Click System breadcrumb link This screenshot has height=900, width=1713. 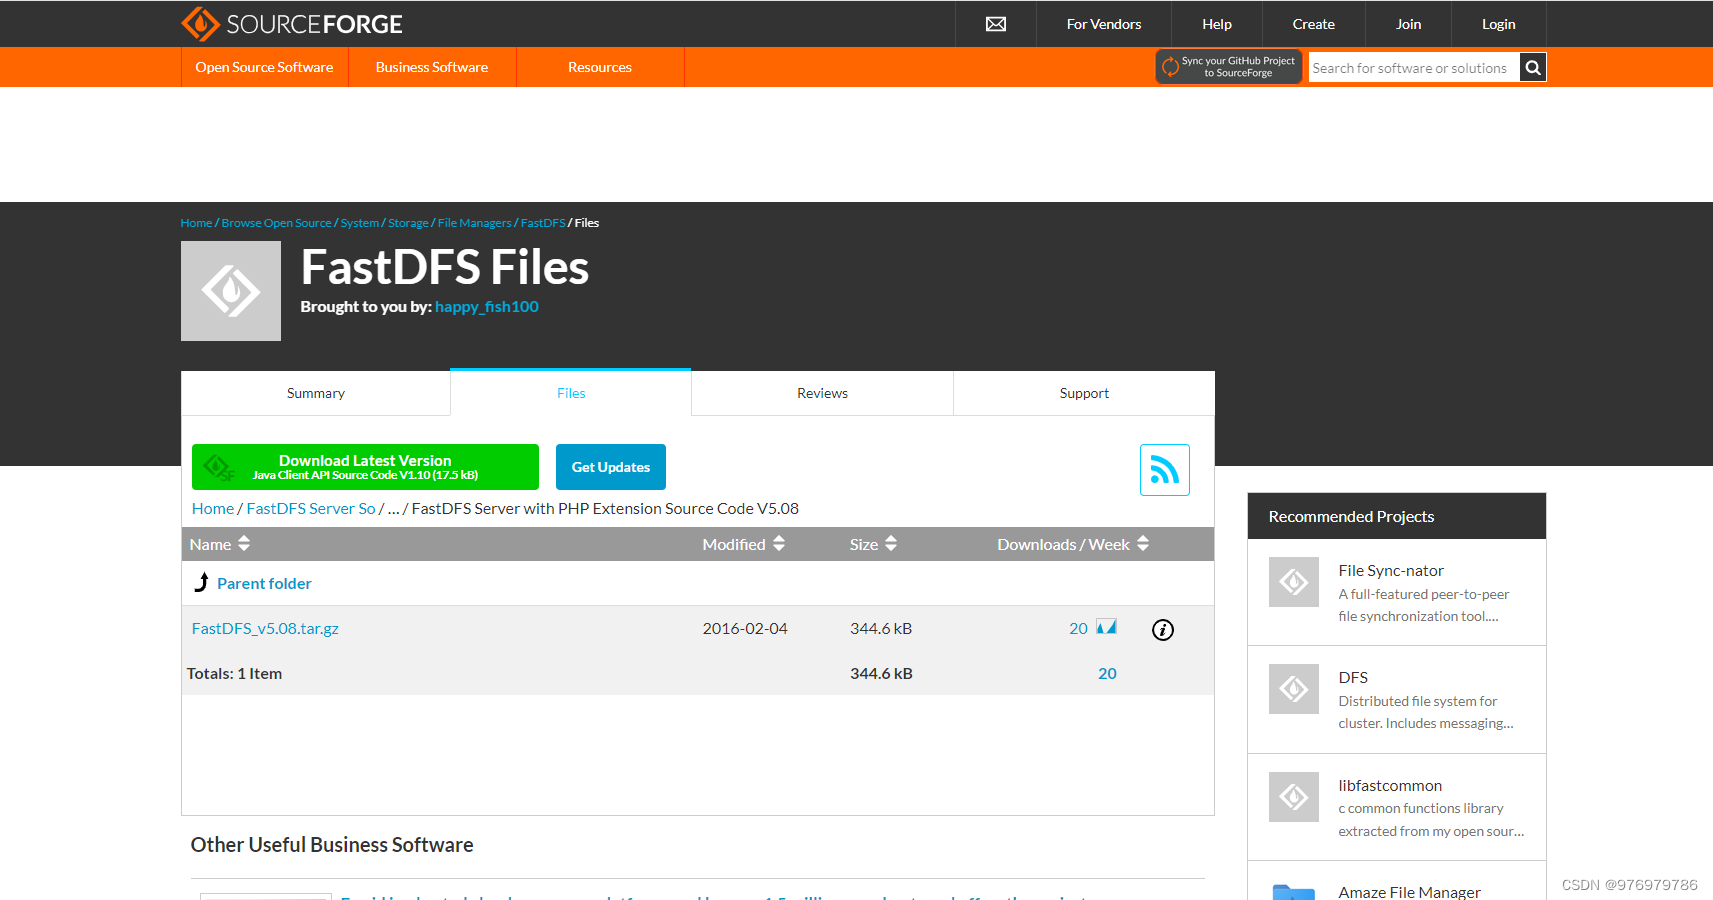(360, 223)
